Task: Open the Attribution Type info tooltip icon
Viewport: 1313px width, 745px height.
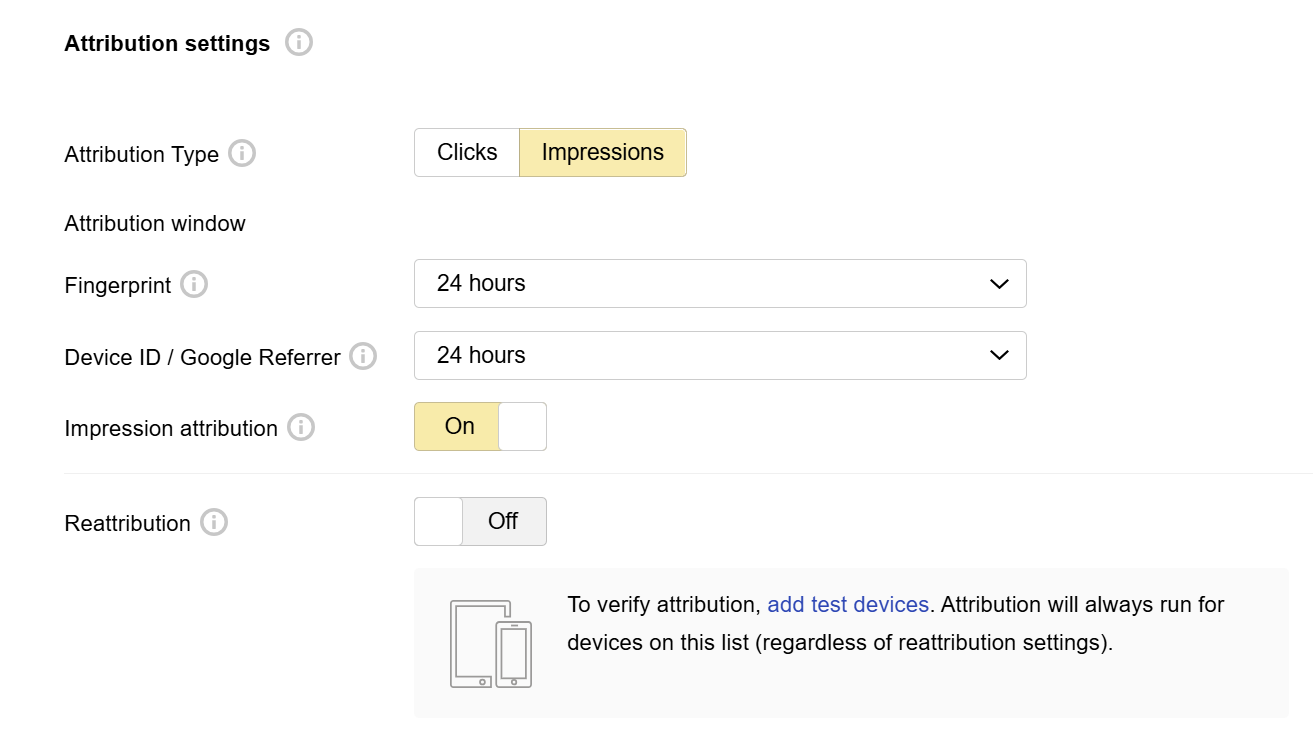Action: (242, 154)
